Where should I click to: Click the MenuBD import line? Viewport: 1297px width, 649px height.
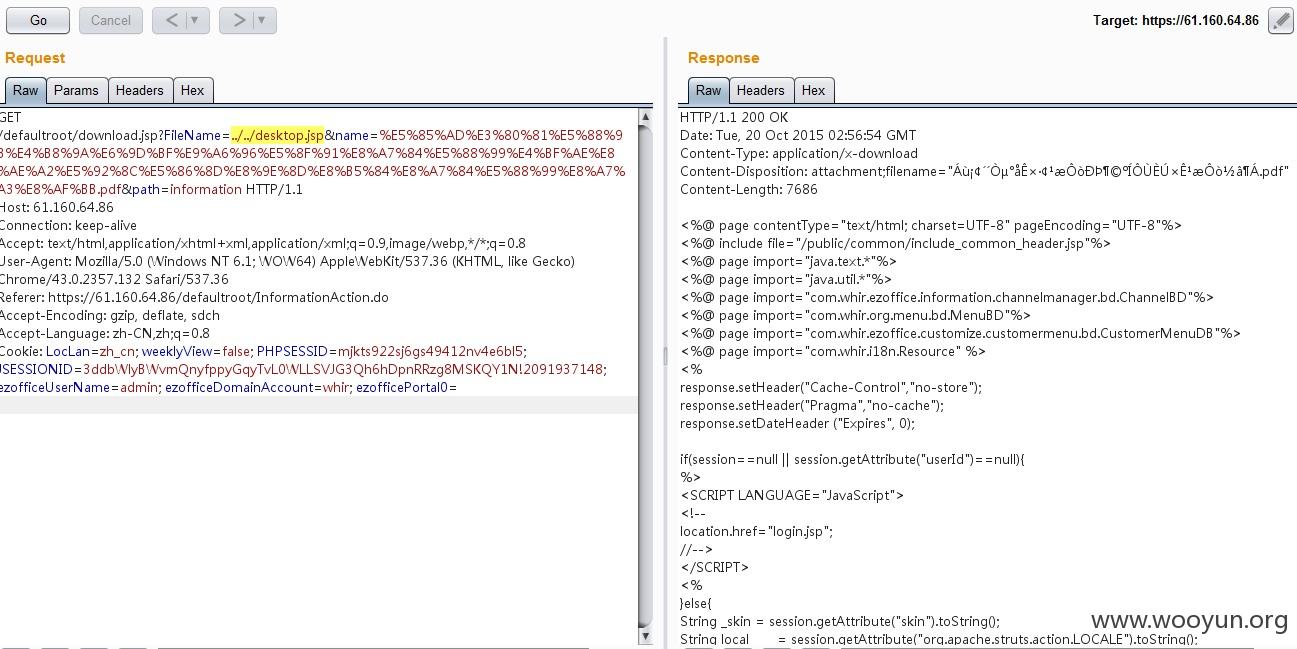pos(856,315)
